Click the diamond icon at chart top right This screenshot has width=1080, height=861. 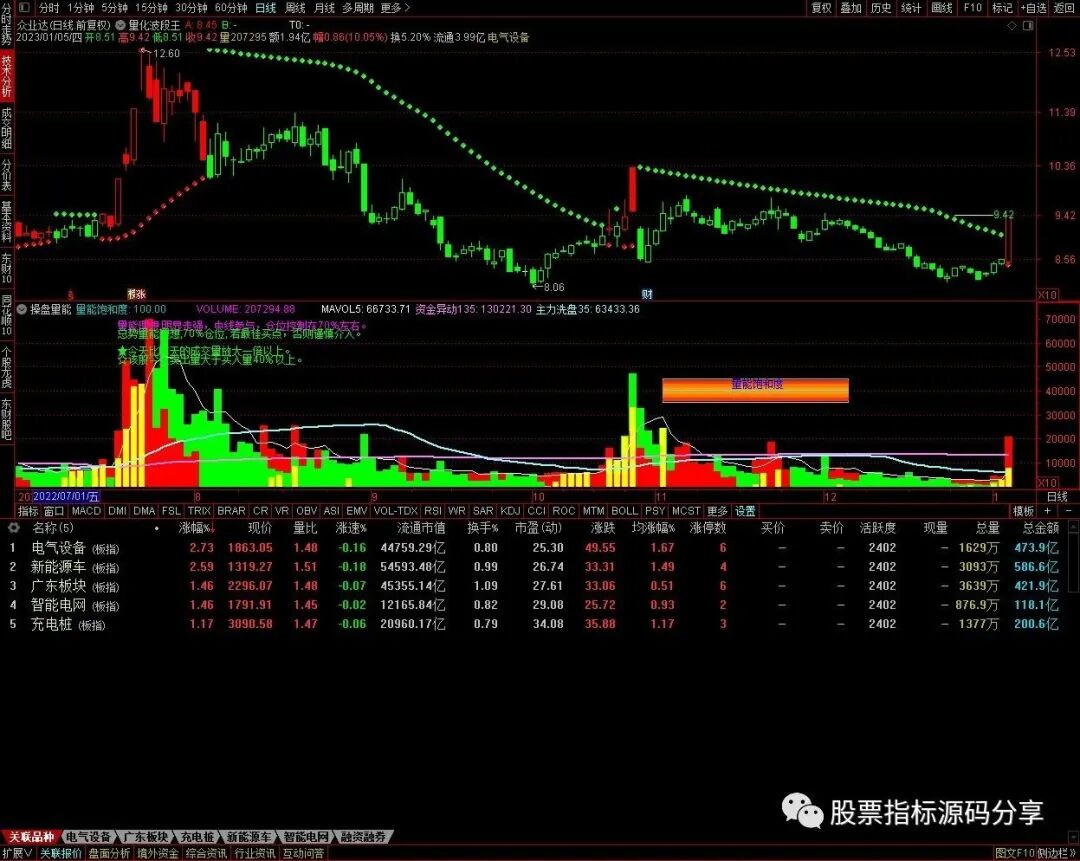1012,25
